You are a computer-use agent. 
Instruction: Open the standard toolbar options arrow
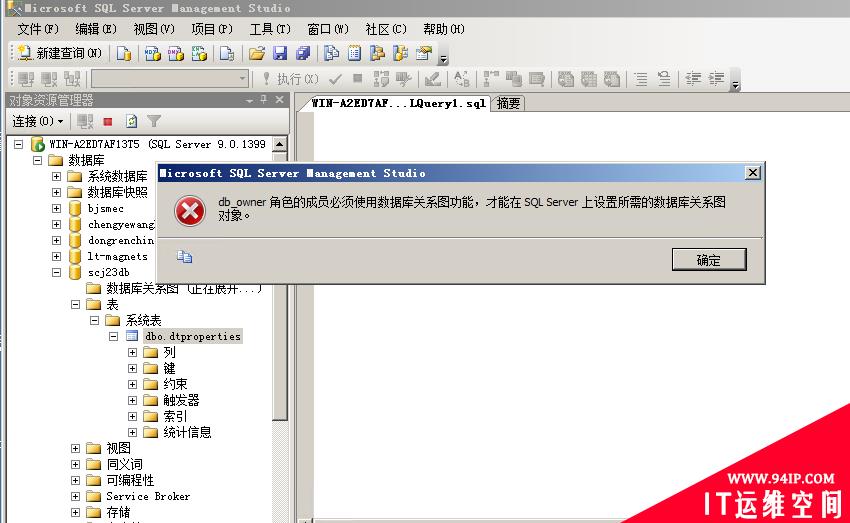[443, 55]
